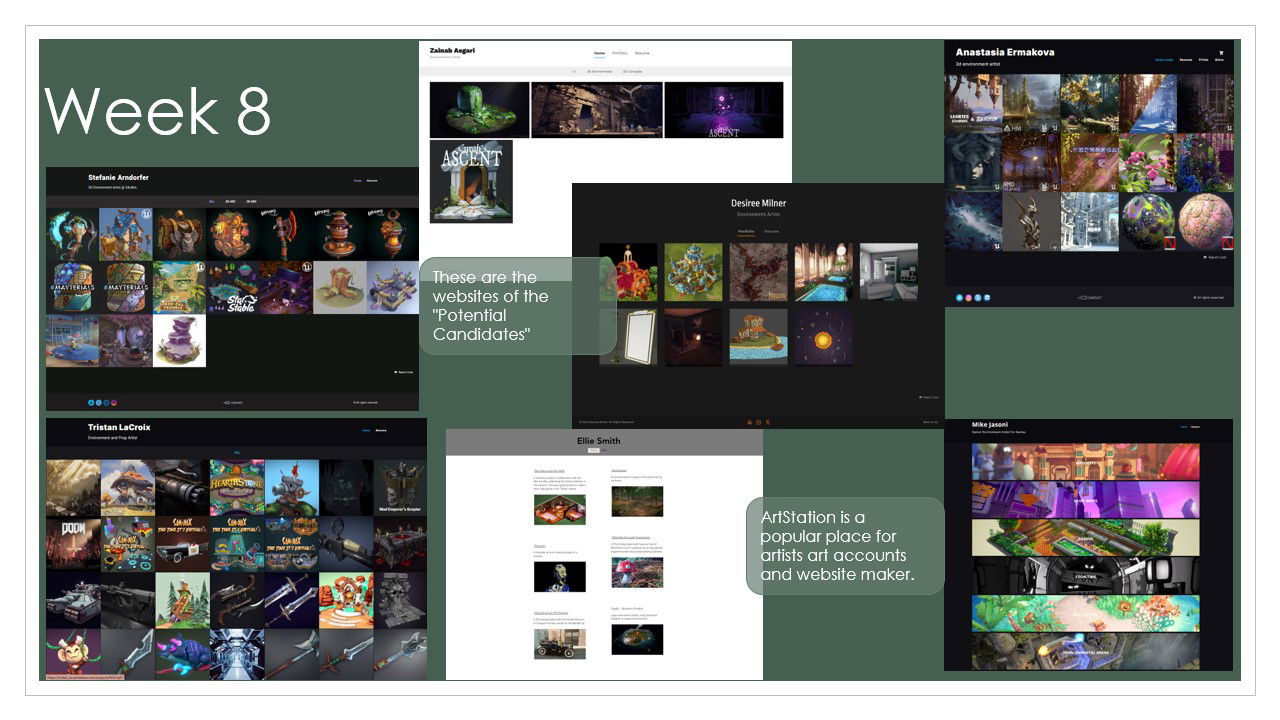Click the ArtStation icon in Stefanie's footer
Screen dimensions: 1280x720
tap(91, 402)
